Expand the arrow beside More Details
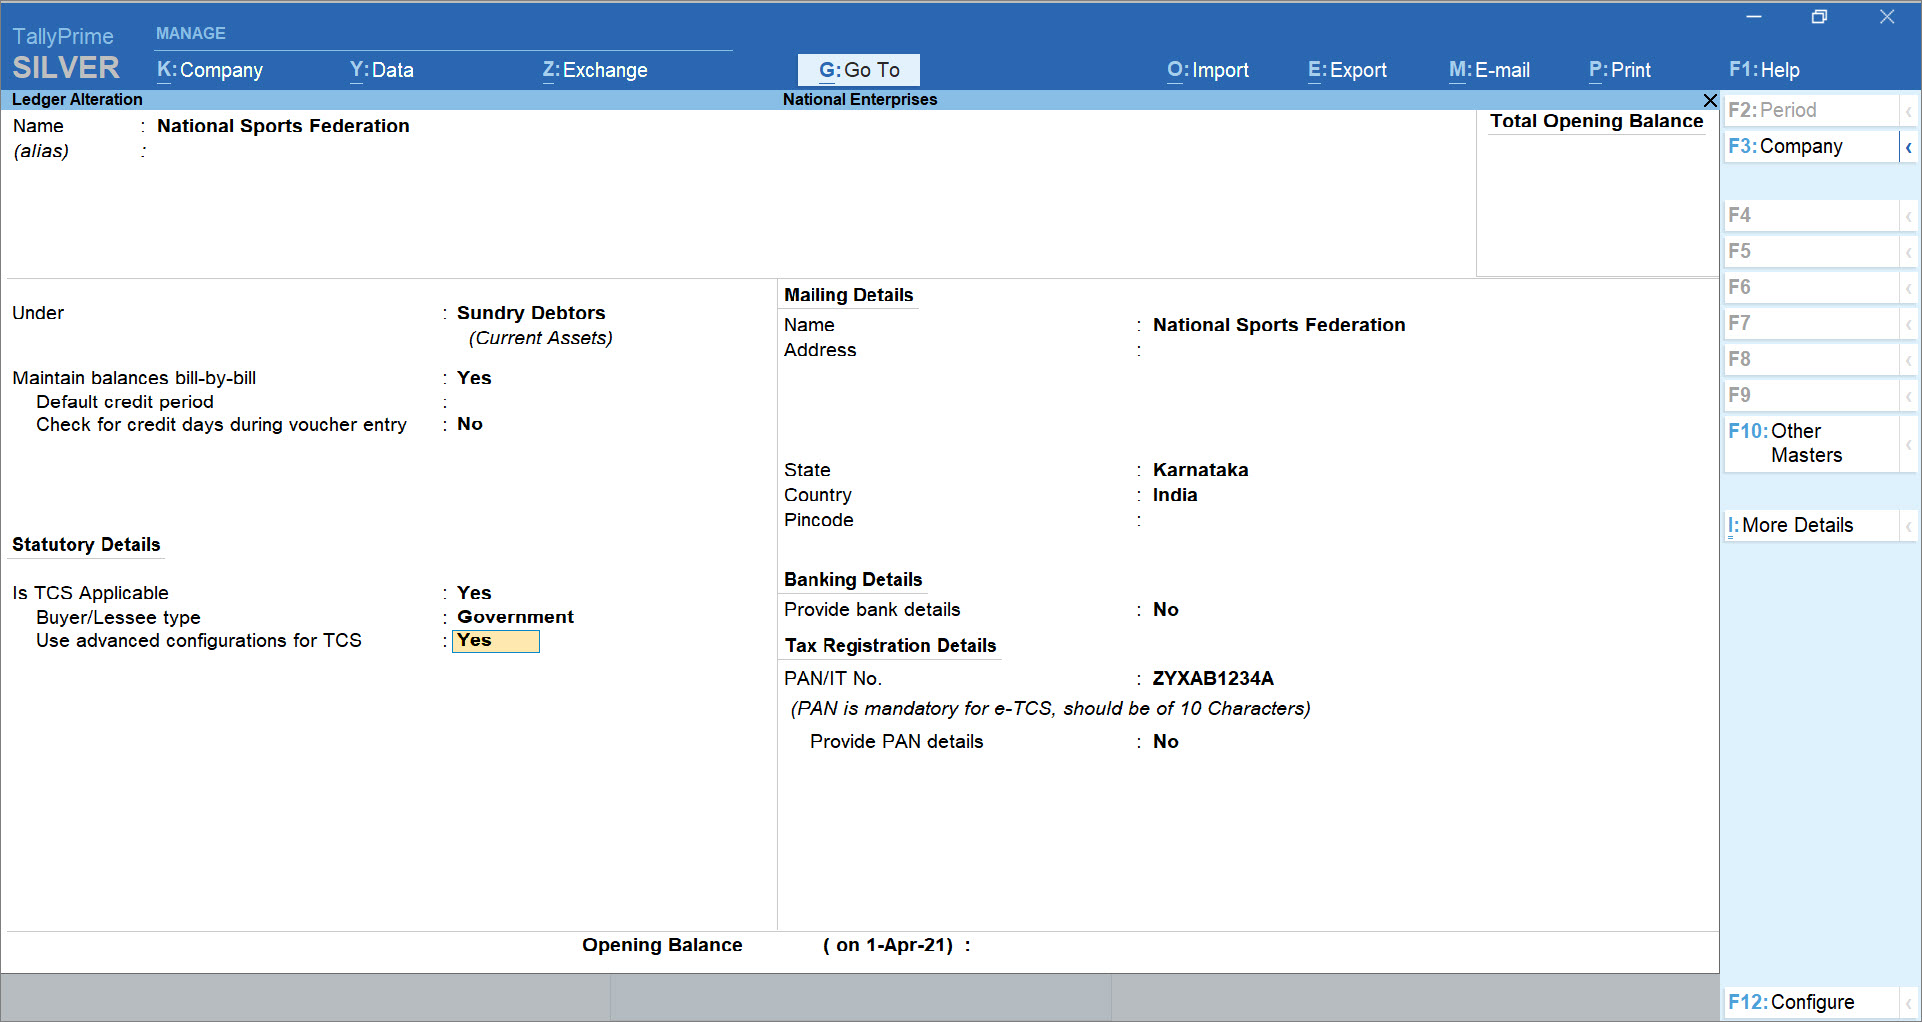1922x1022 pixels. pos(1908,526)
